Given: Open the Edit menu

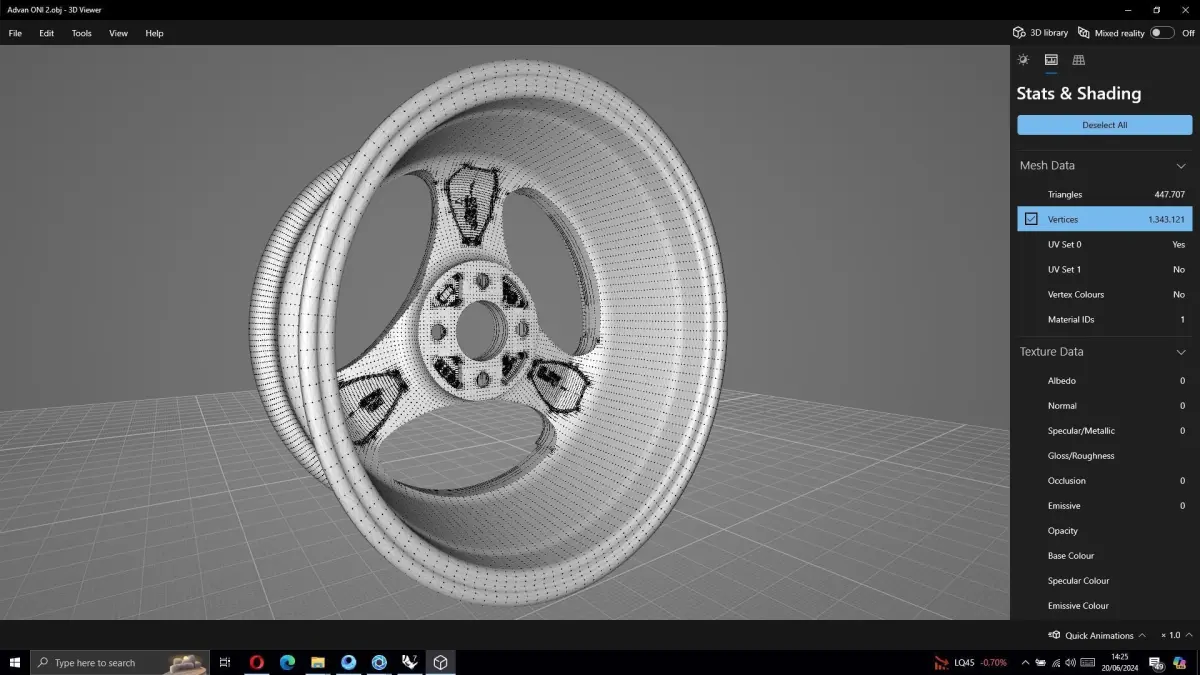Looking at the screenshot, I should [x=47, y=33].
